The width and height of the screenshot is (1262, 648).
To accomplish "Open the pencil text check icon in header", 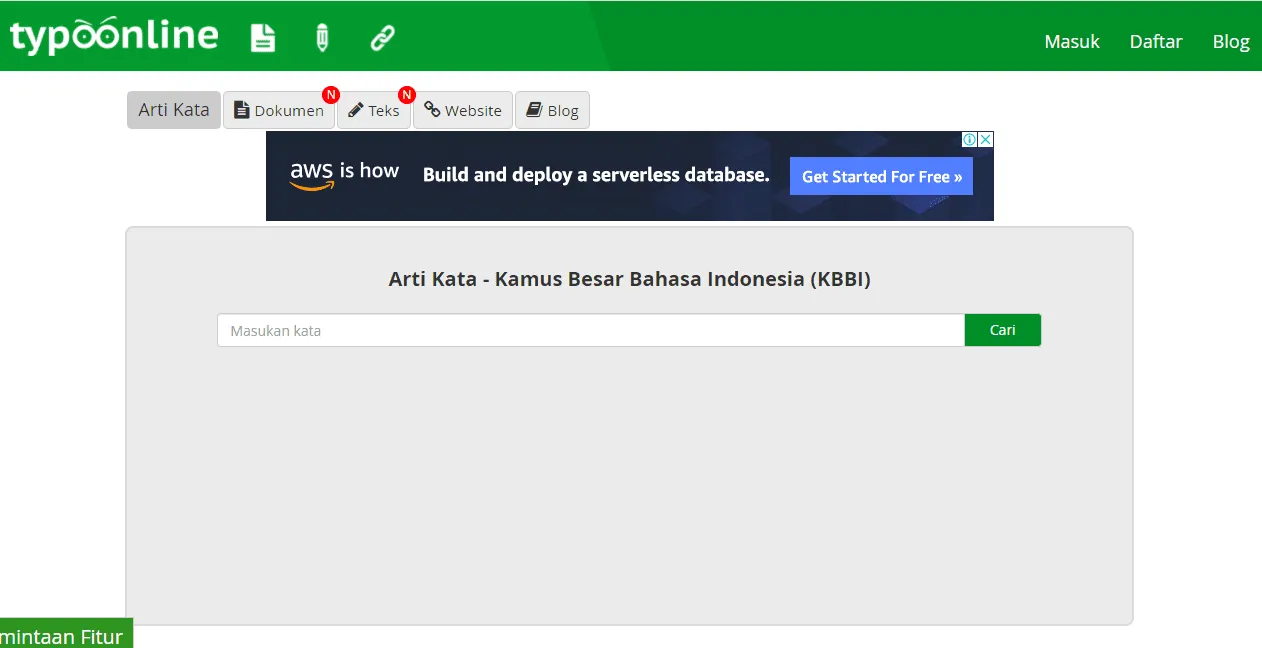I will [x=322, y=38].
